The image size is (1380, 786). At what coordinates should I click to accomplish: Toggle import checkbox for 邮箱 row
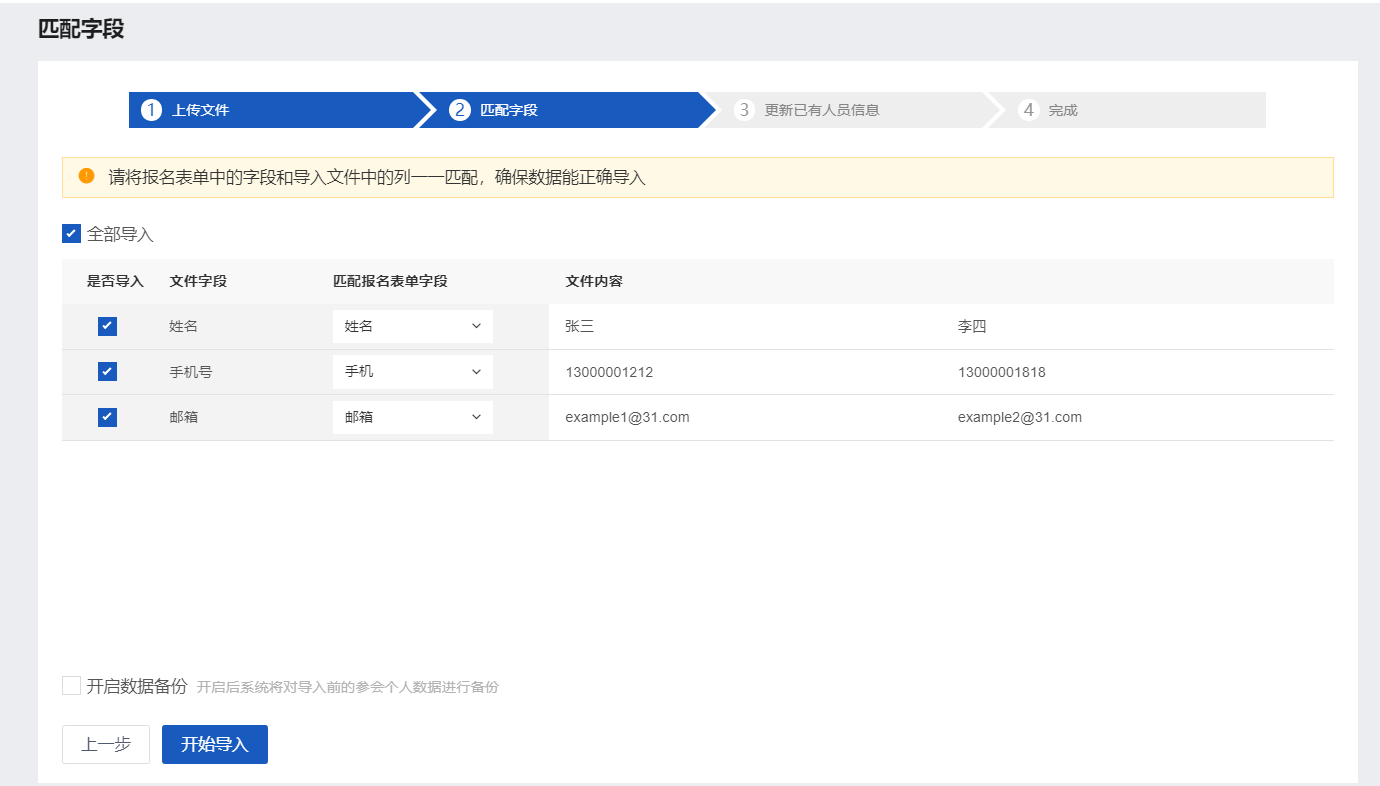tap(107, 417)
